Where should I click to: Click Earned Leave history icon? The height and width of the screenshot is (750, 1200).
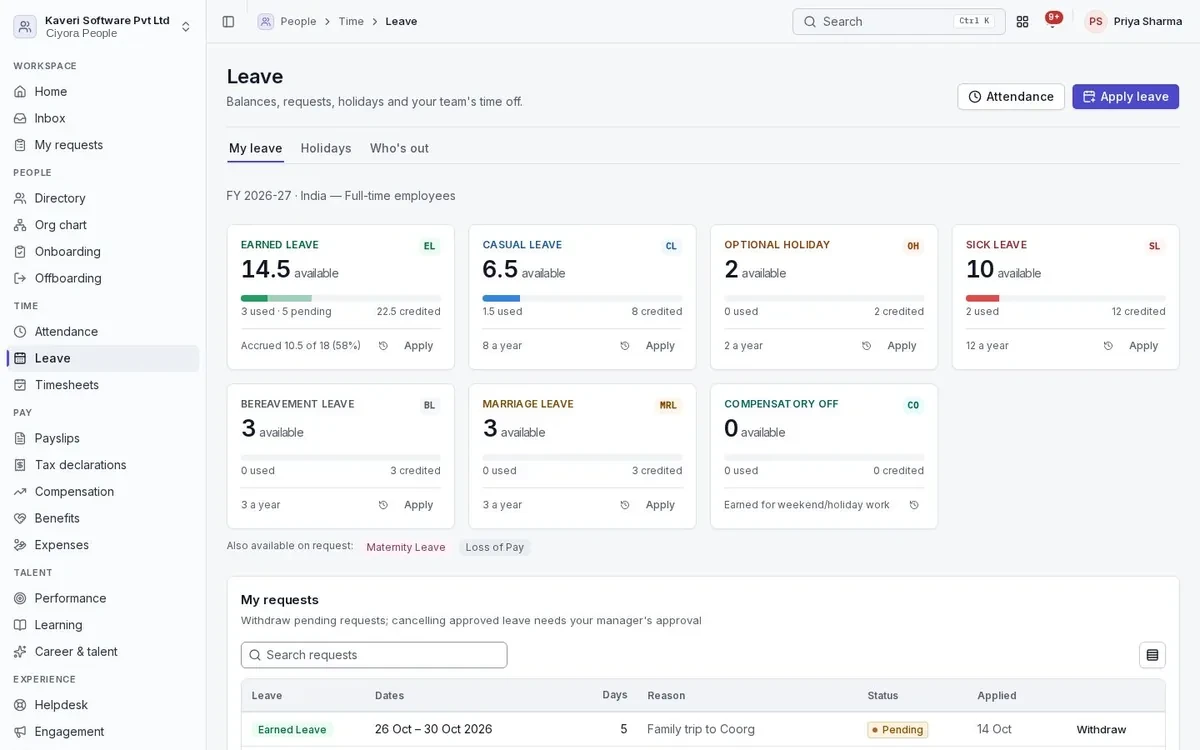coord(383,346)
